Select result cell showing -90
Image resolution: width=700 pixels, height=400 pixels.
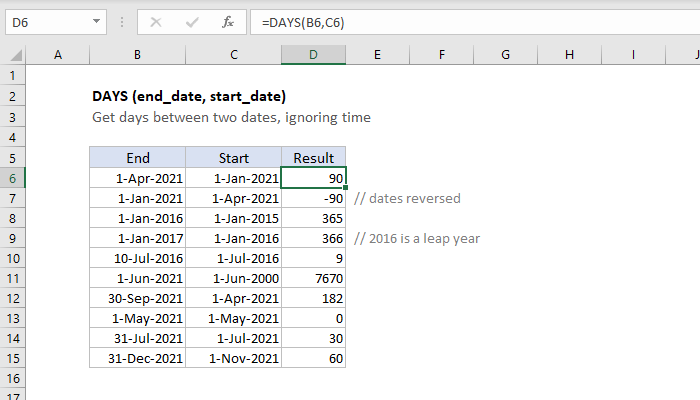point(313,198)
